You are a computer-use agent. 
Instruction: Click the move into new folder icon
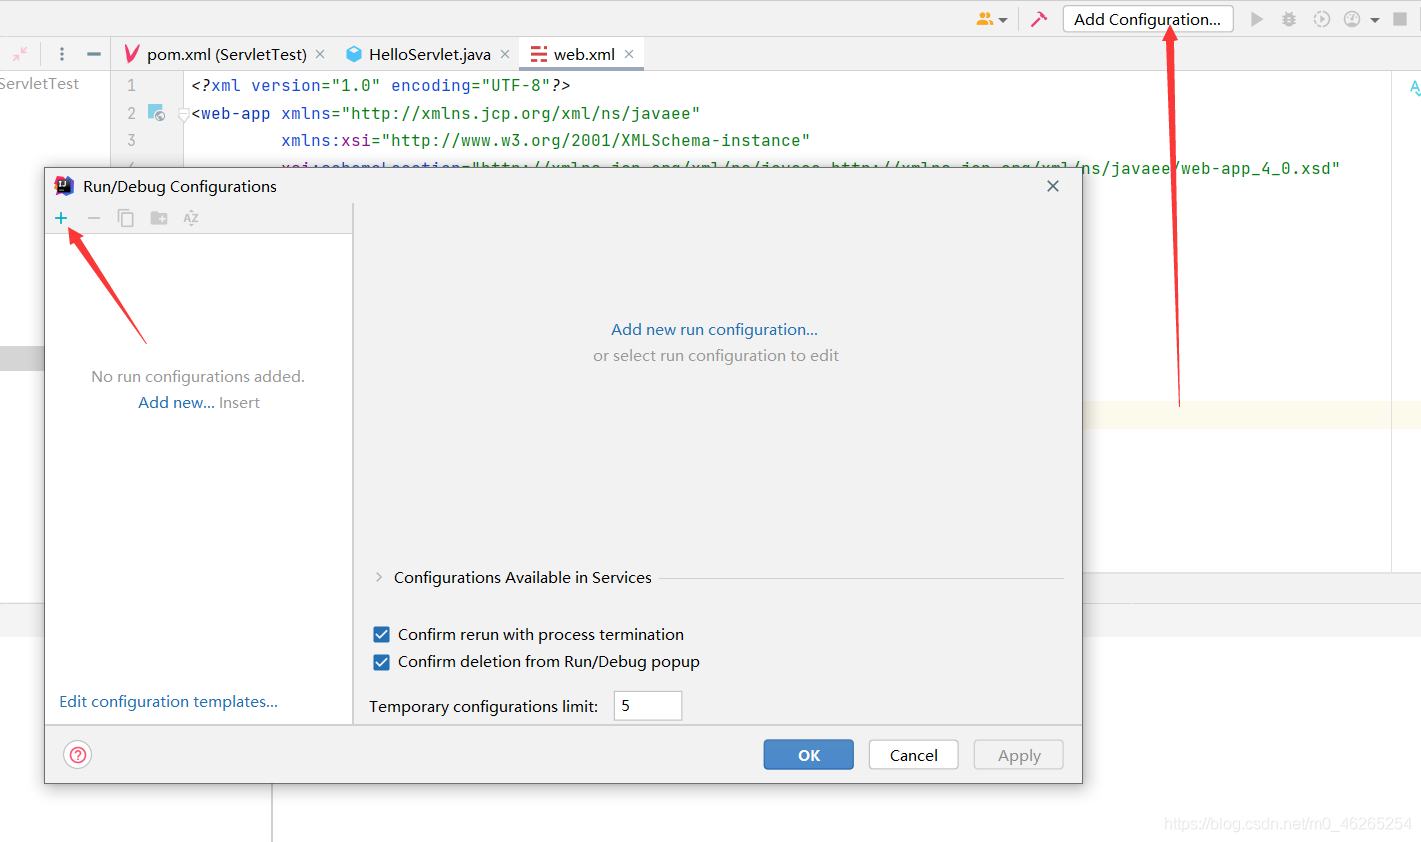click(159, 218)
